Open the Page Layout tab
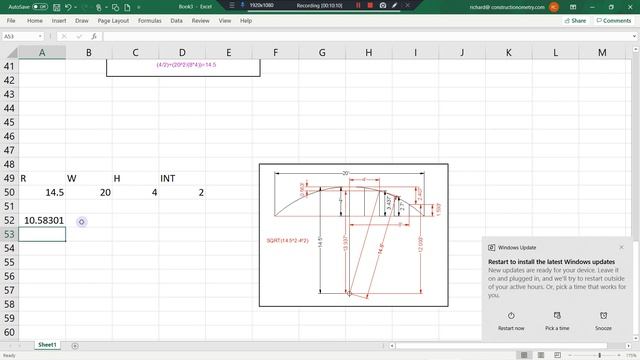Screen dimensions: 640x360 113,20
